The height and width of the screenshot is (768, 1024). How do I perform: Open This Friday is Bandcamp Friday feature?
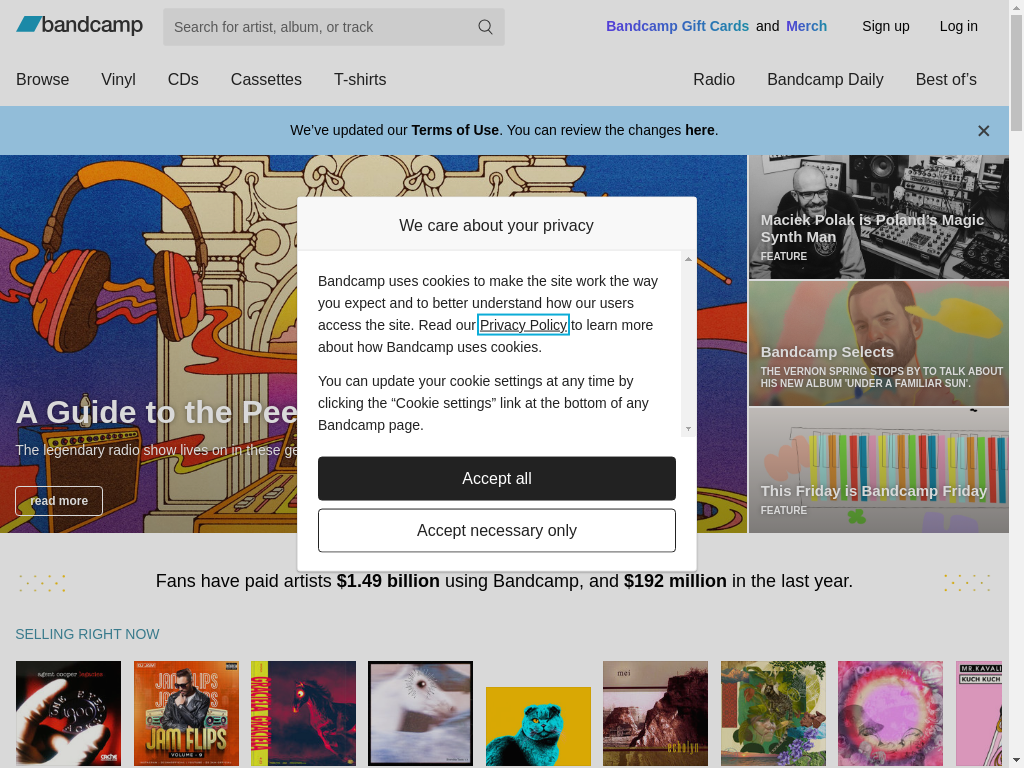point(878,470)
